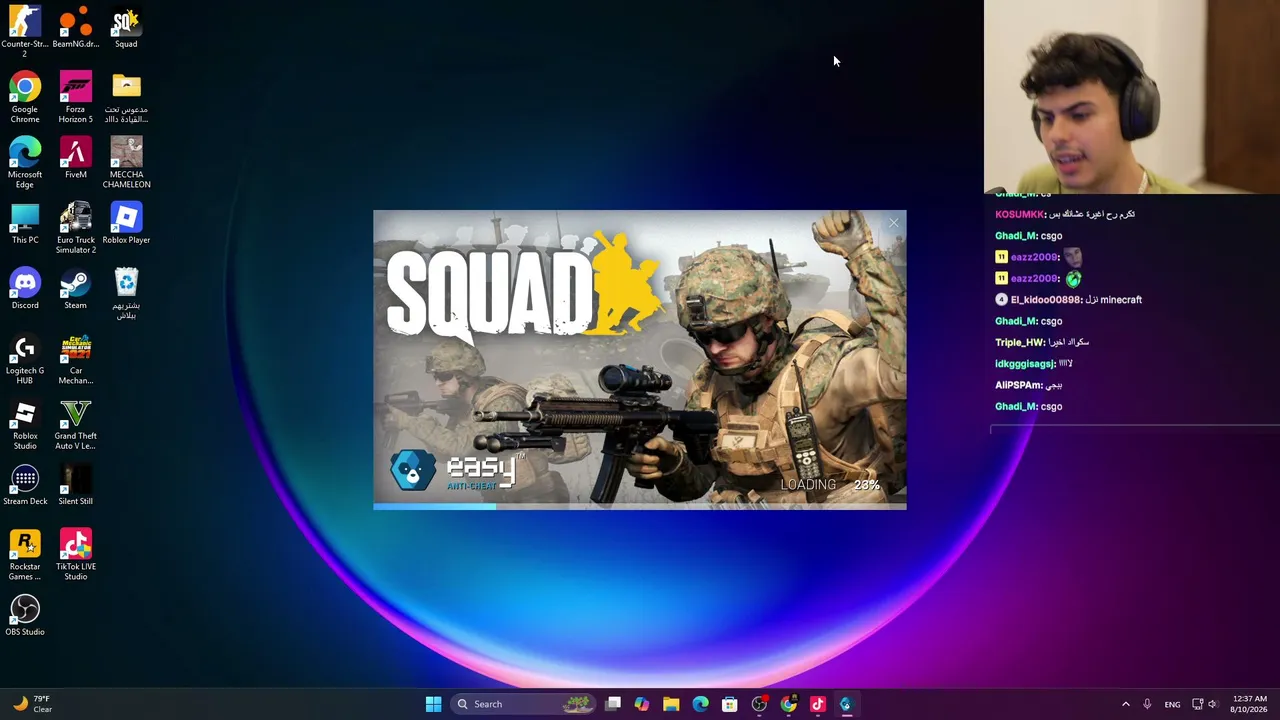Open File Explorer from the taskbar
The height and width of the screenshot is (720, 1280).
(x=671, y=704)
